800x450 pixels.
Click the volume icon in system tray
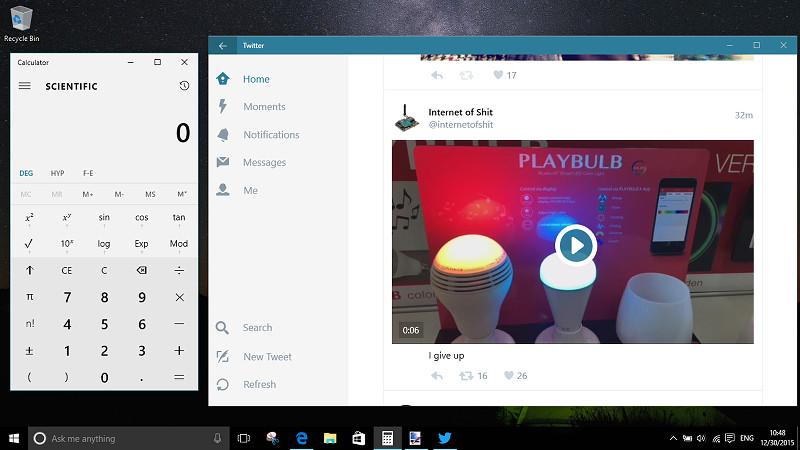click(x=702, y=438)
